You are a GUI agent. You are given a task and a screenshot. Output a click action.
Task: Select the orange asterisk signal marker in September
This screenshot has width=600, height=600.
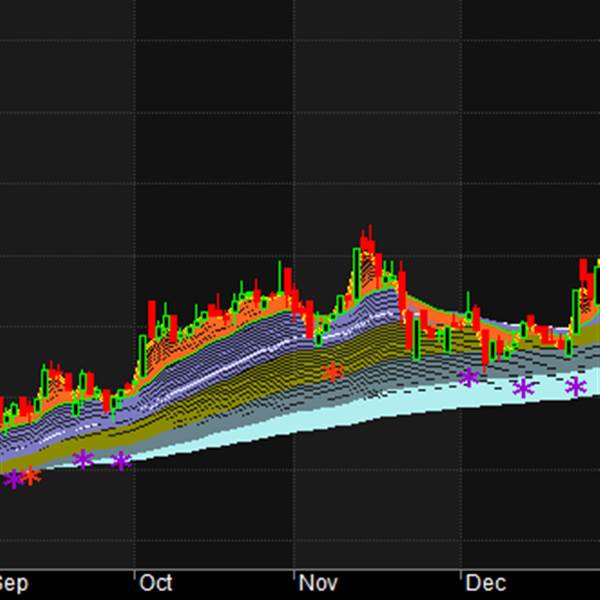(x=31, y=476)
